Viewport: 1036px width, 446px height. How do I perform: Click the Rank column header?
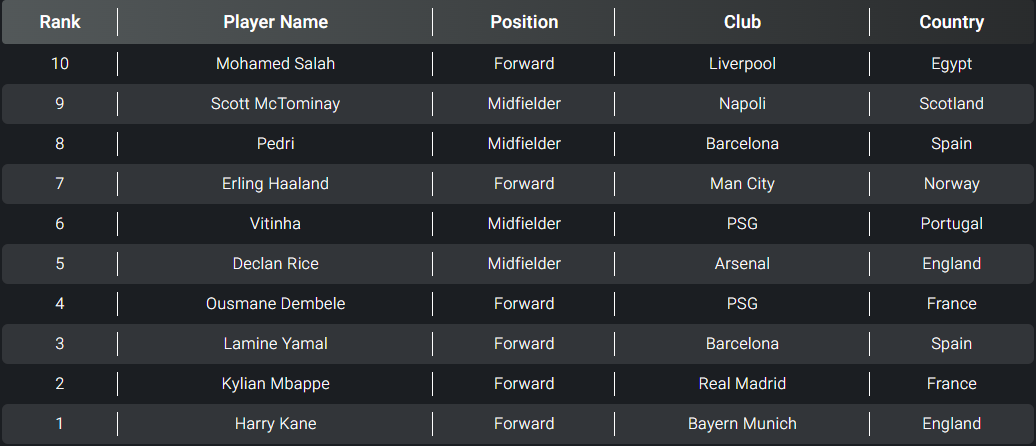[60, 22]
